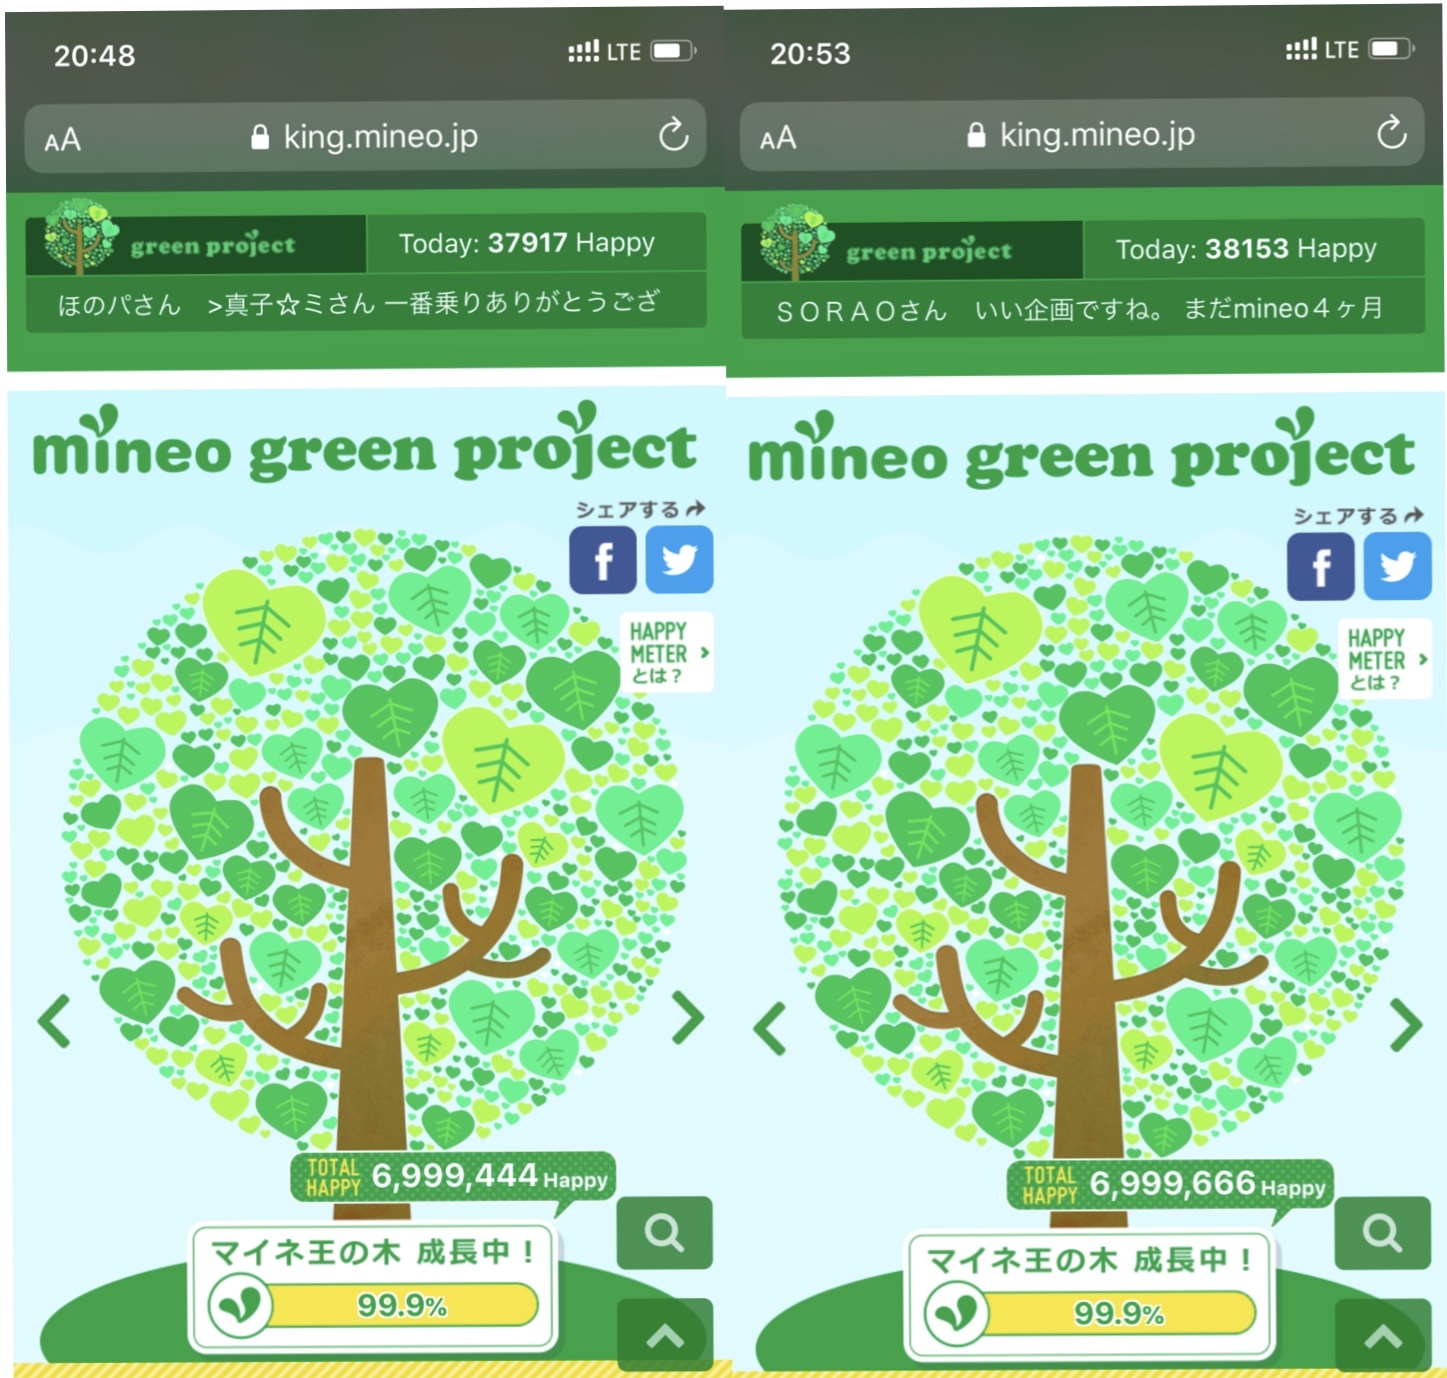Go to previous tree with left chevron, left screenshot
Screen dimensions: 1447x1378
coord(55,1021)
